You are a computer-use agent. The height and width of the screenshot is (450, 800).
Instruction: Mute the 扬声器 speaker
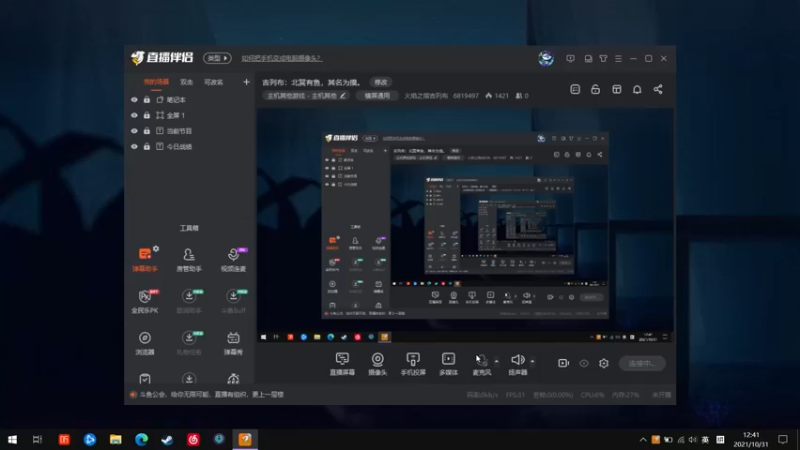coord(517,364)
